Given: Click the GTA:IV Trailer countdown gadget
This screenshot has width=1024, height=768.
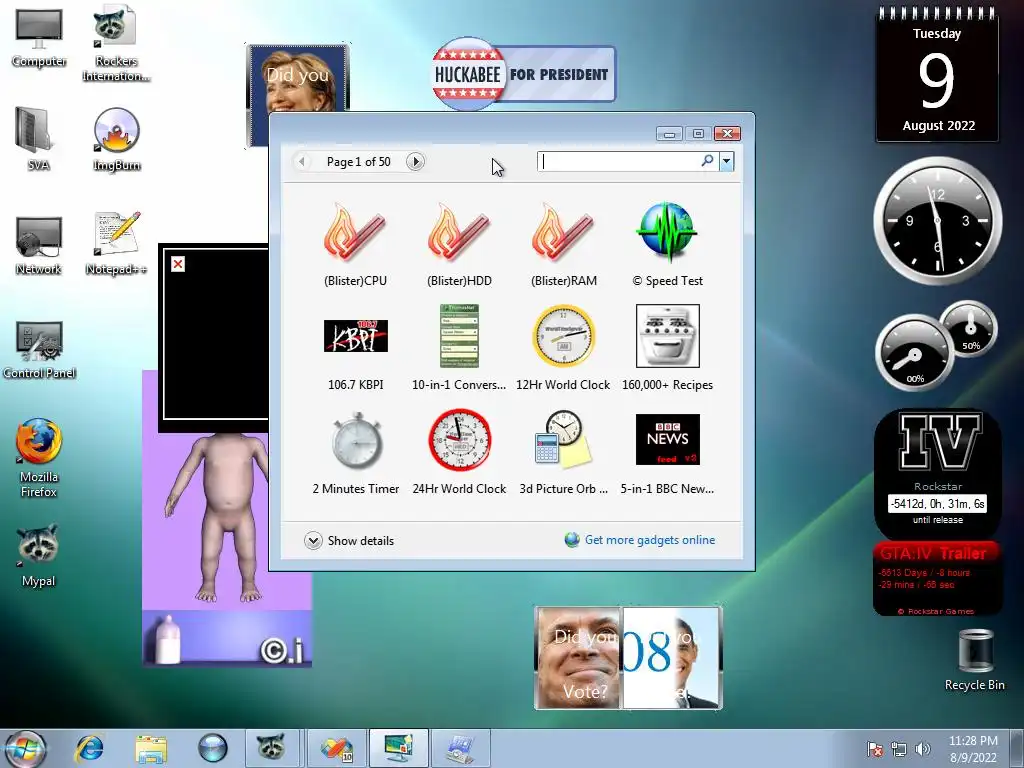Looking at the screenshot, I should tap(938, 579).
